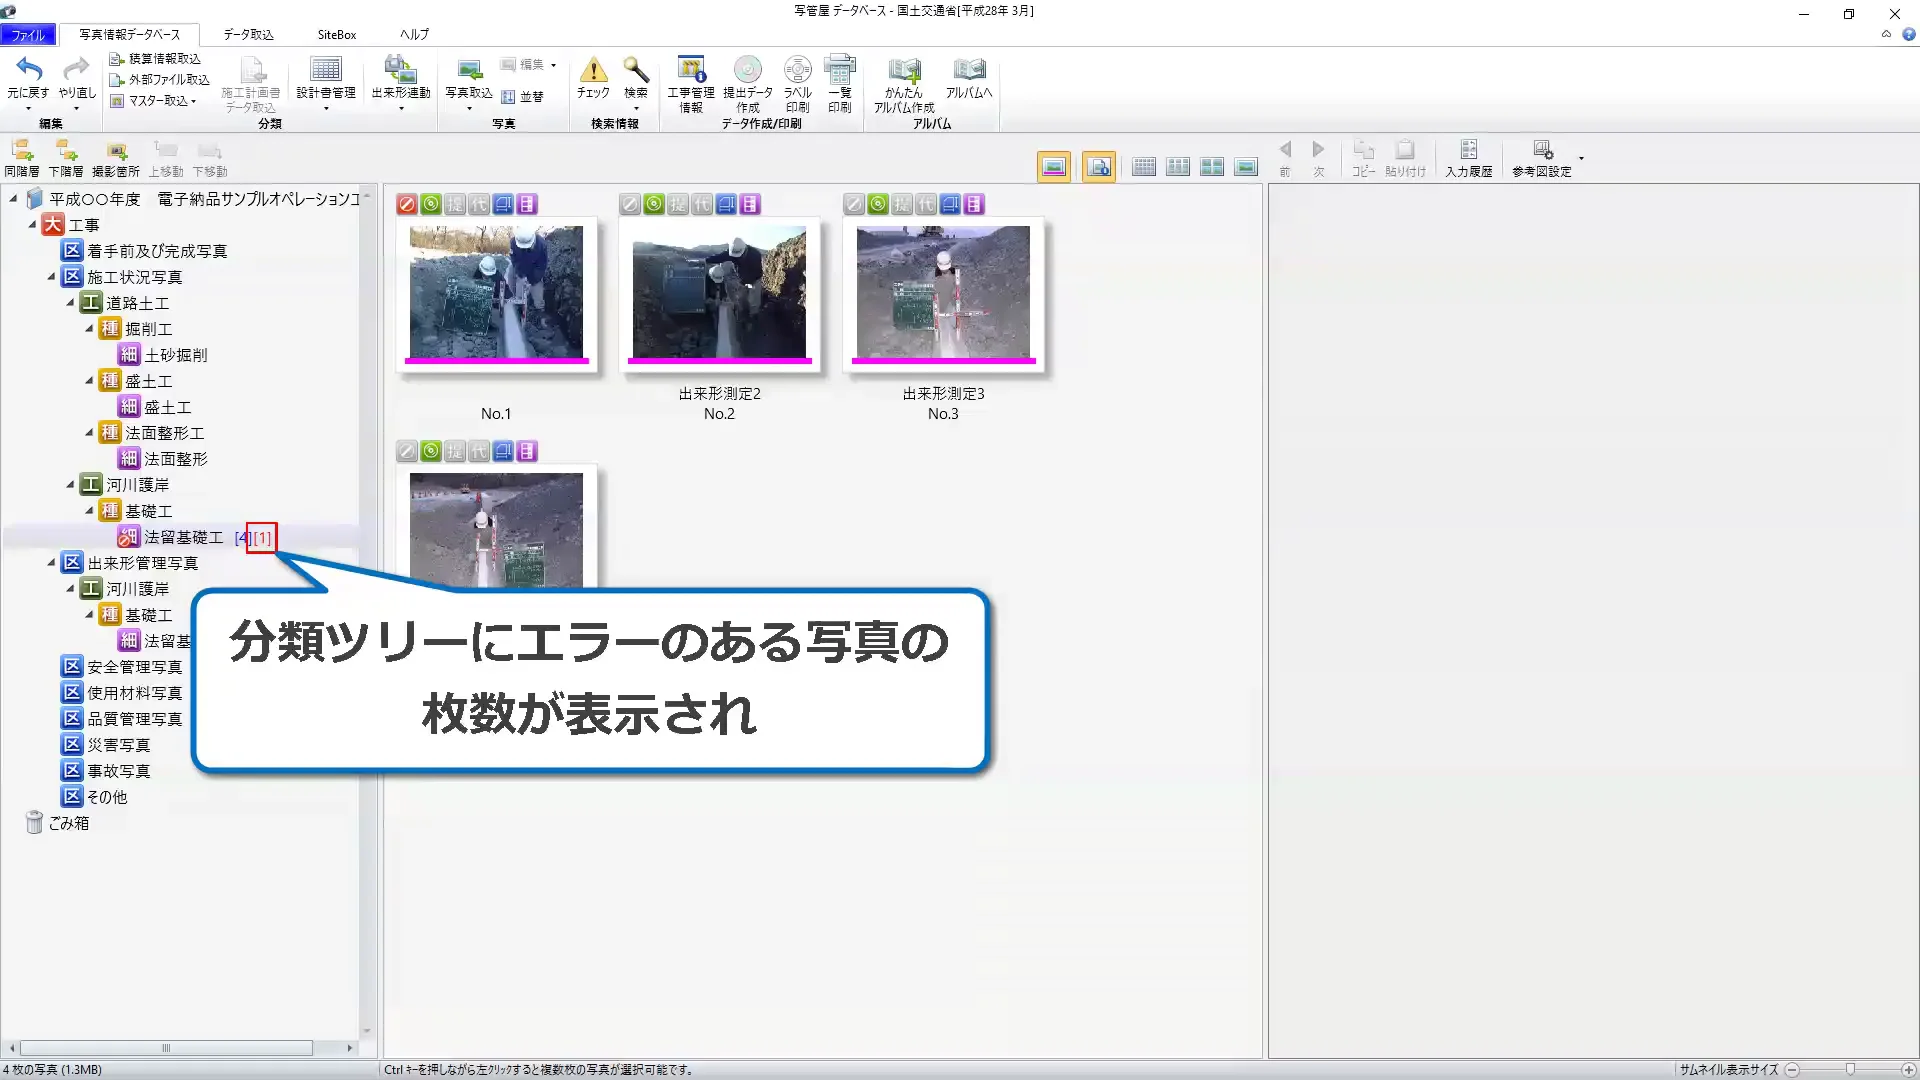Toggle red prohibition flag on photo No.1
This screenshot has height=1080, width=1920.
point(407,204)
